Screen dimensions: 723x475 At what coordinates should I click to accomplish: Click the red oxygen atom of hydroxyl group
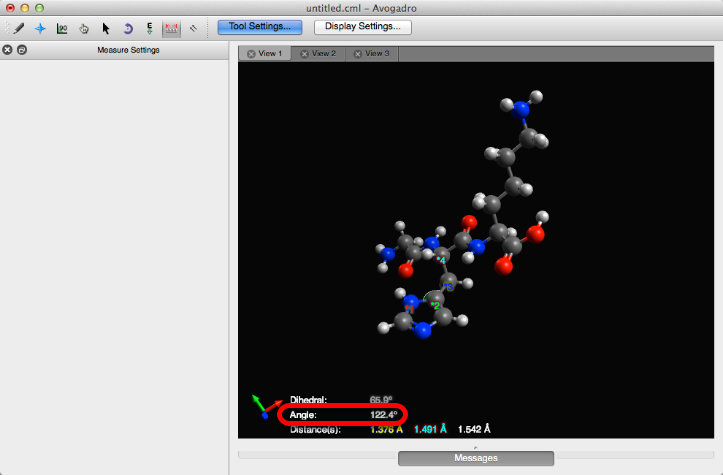click(537, 233)
